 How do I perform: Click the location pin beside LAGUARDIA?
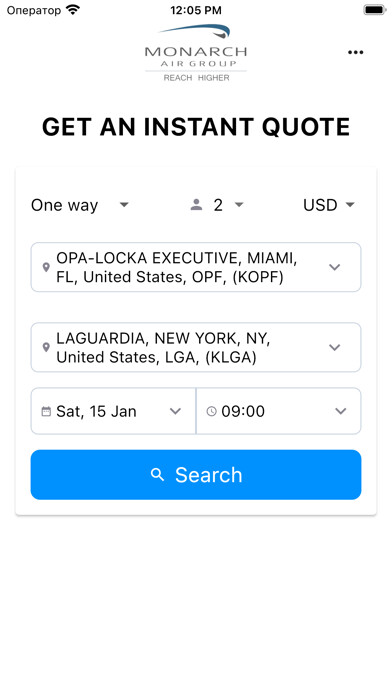[46, 348]
